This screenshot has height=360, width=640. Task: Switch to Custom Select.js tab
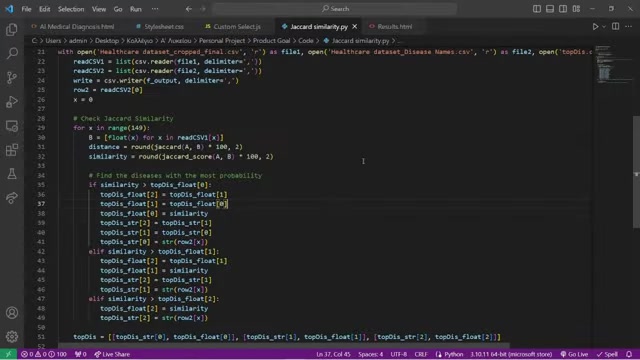[x=233, y=27]
